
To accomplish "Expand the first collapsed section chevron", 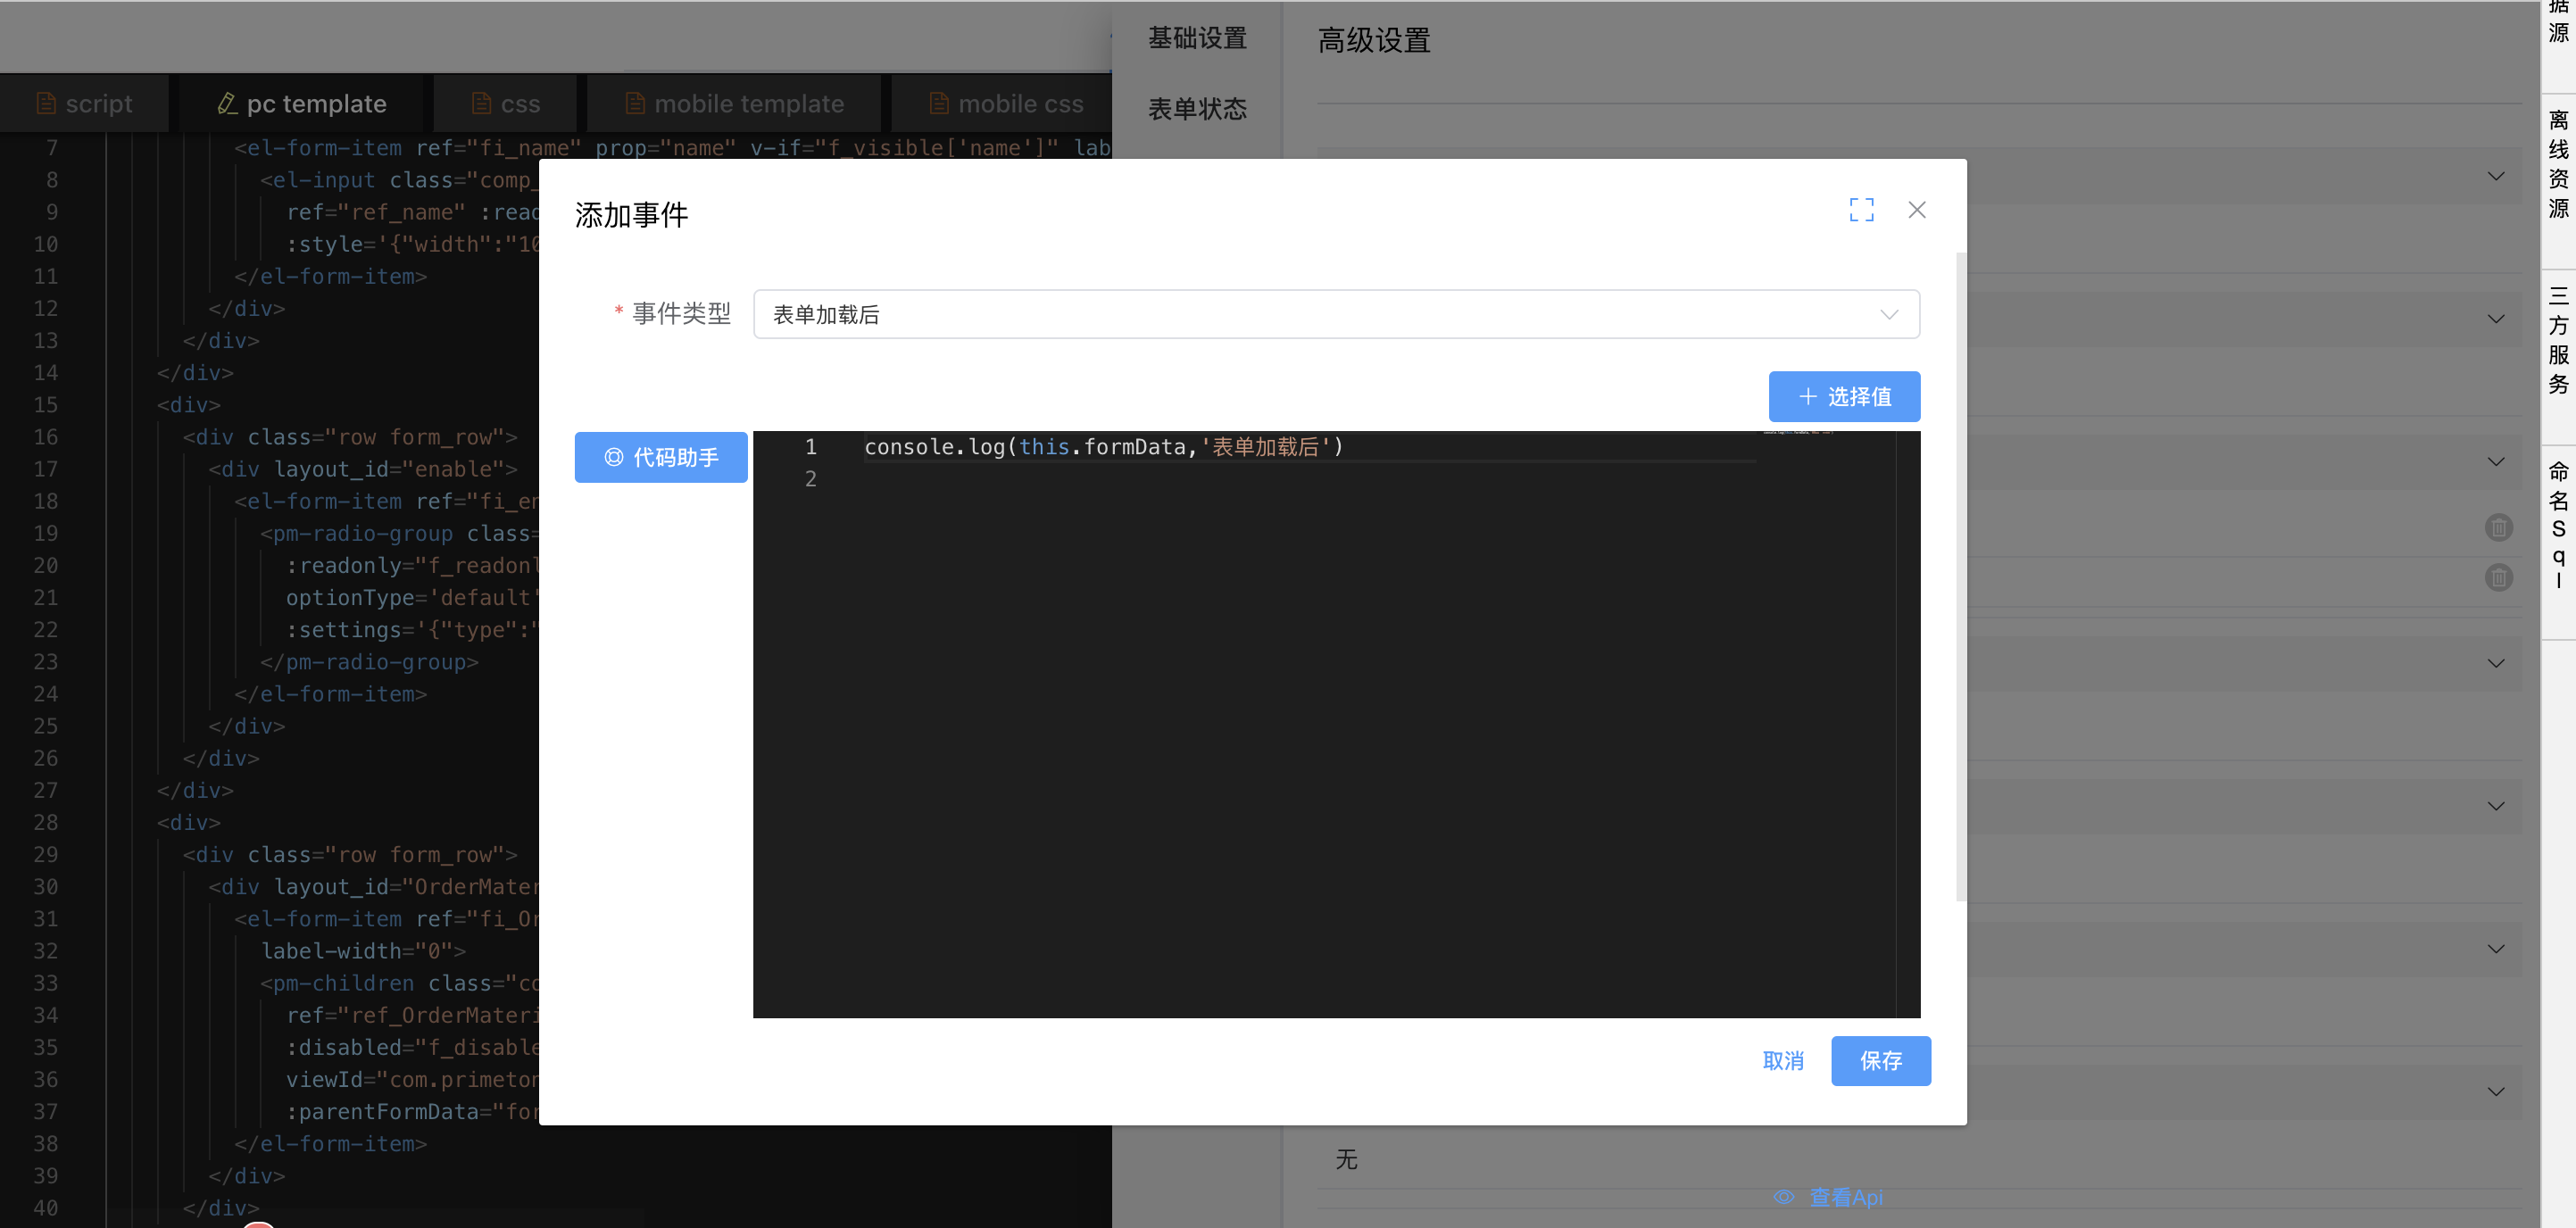I will coord(2495,176).
